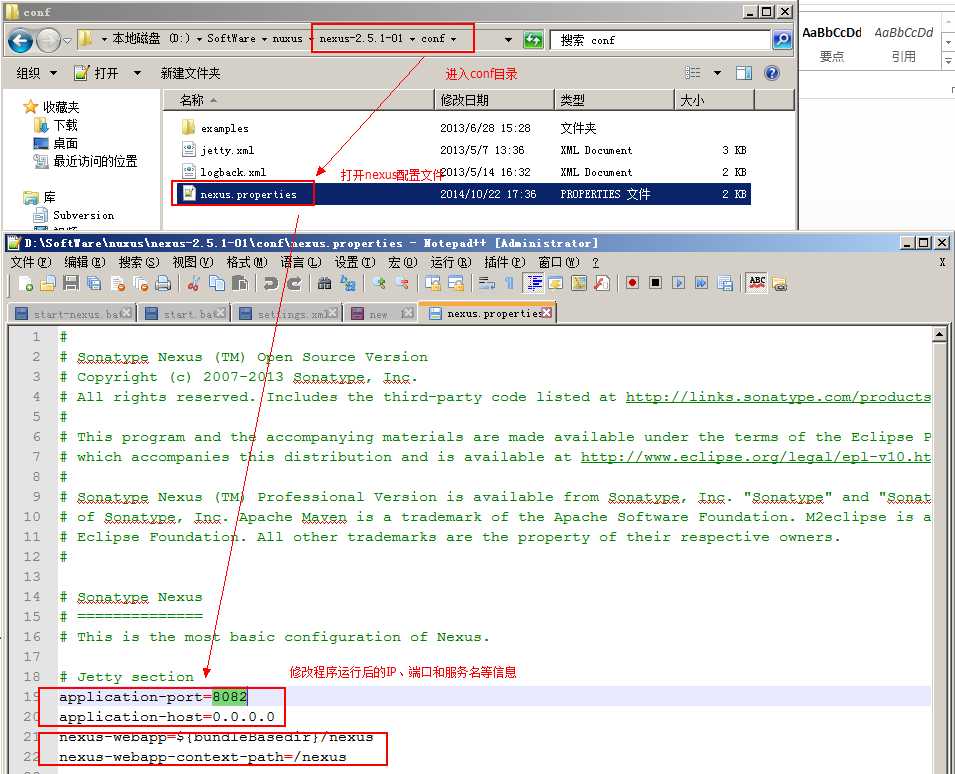Open the 编辑(E) menu

pyautogui.click(x=85, y=262)
